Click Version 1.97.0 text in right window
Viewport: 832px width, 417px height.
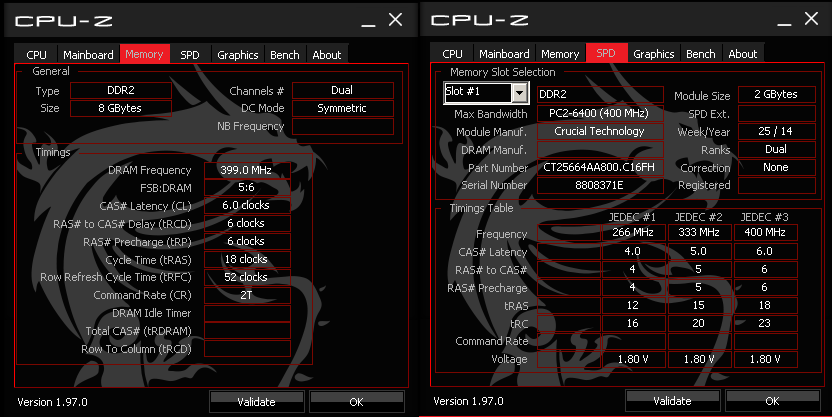469,401
